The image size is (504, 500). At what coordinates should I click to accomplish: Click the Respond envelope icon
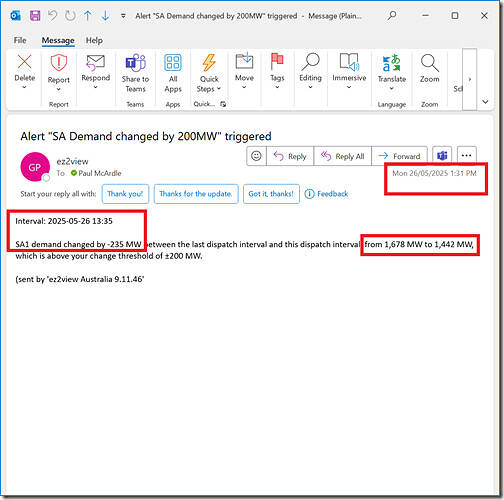coord(95,63)
